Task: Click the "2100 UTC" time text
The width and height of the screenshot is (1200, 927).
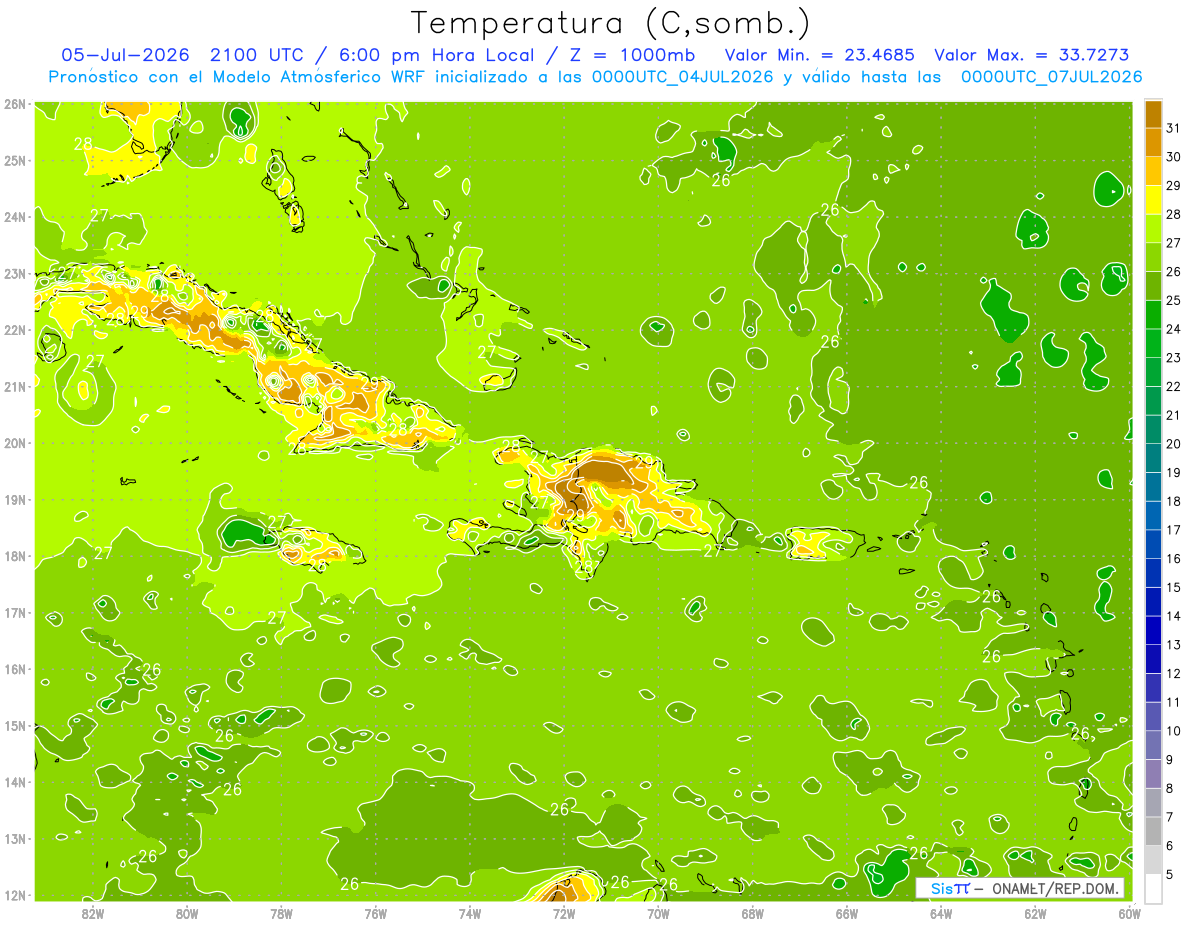Action: pyautogui.click(x=258, y=55)
